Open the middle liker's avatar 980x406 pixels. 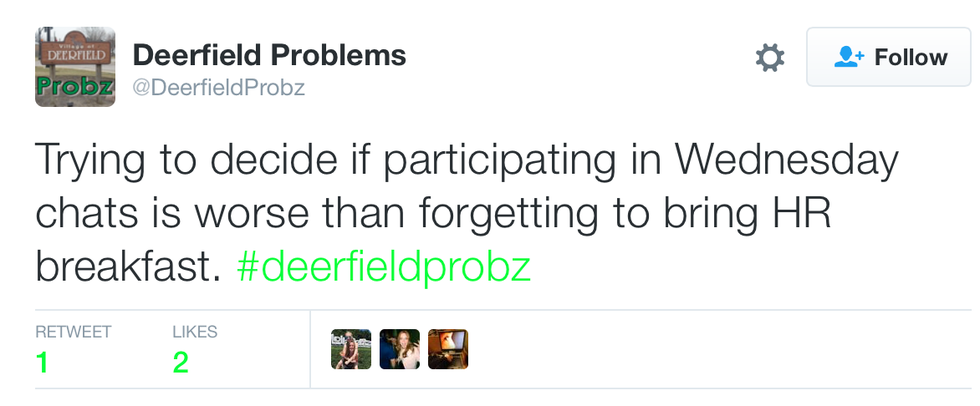pyautogui.click(x=399, y=349)
